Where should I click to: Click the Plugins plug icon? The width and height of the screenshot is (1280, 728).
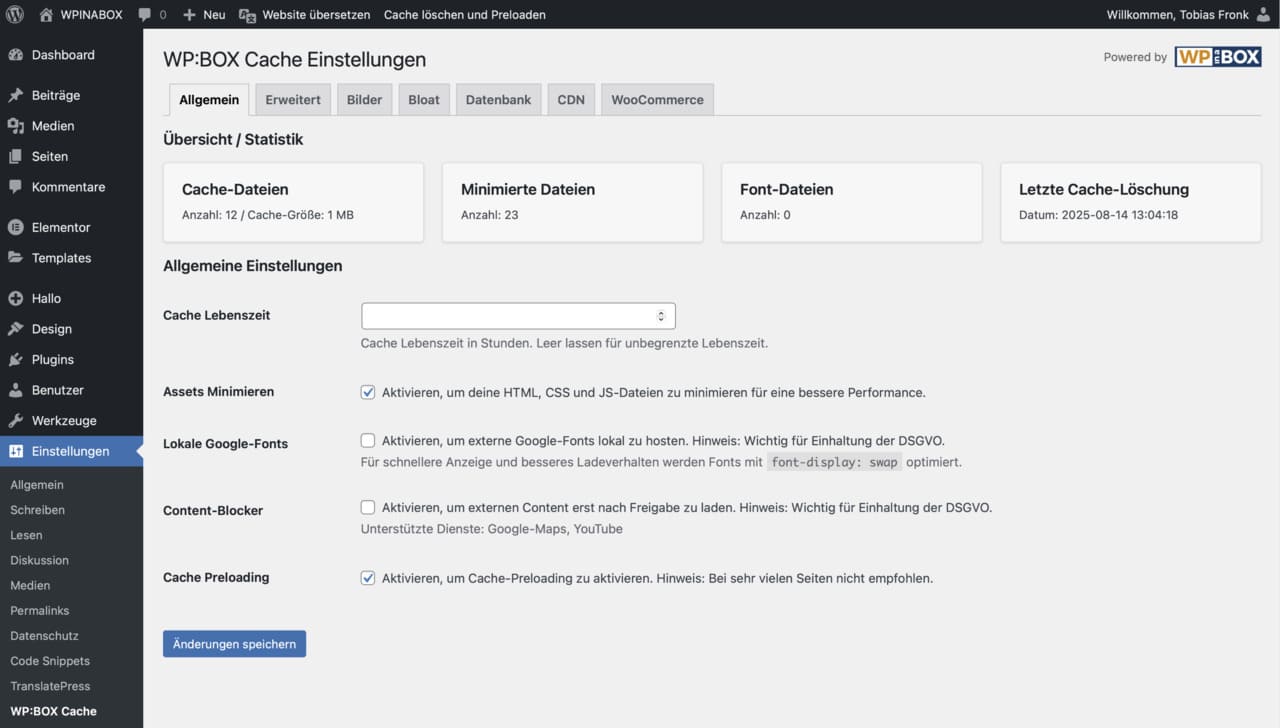pyautogui.click(x=15, y=359)
